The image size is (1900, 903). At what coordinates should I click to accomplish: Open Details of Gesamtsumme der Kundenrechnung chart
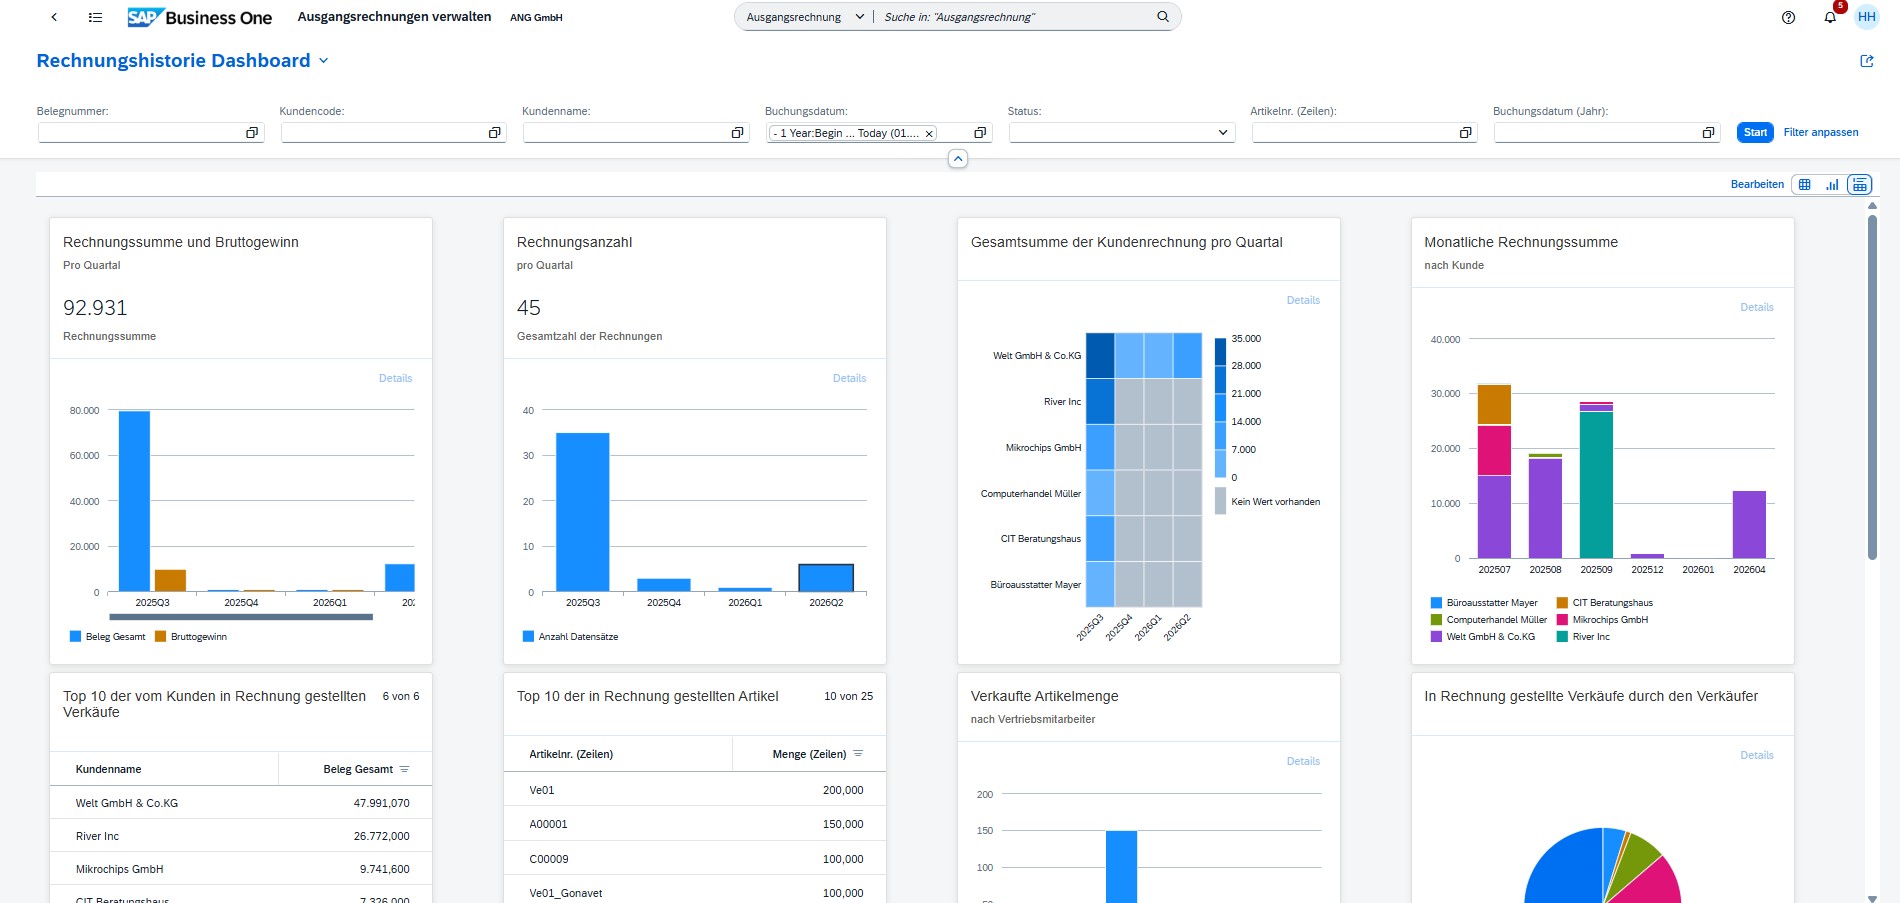[x=1303, y=299]
